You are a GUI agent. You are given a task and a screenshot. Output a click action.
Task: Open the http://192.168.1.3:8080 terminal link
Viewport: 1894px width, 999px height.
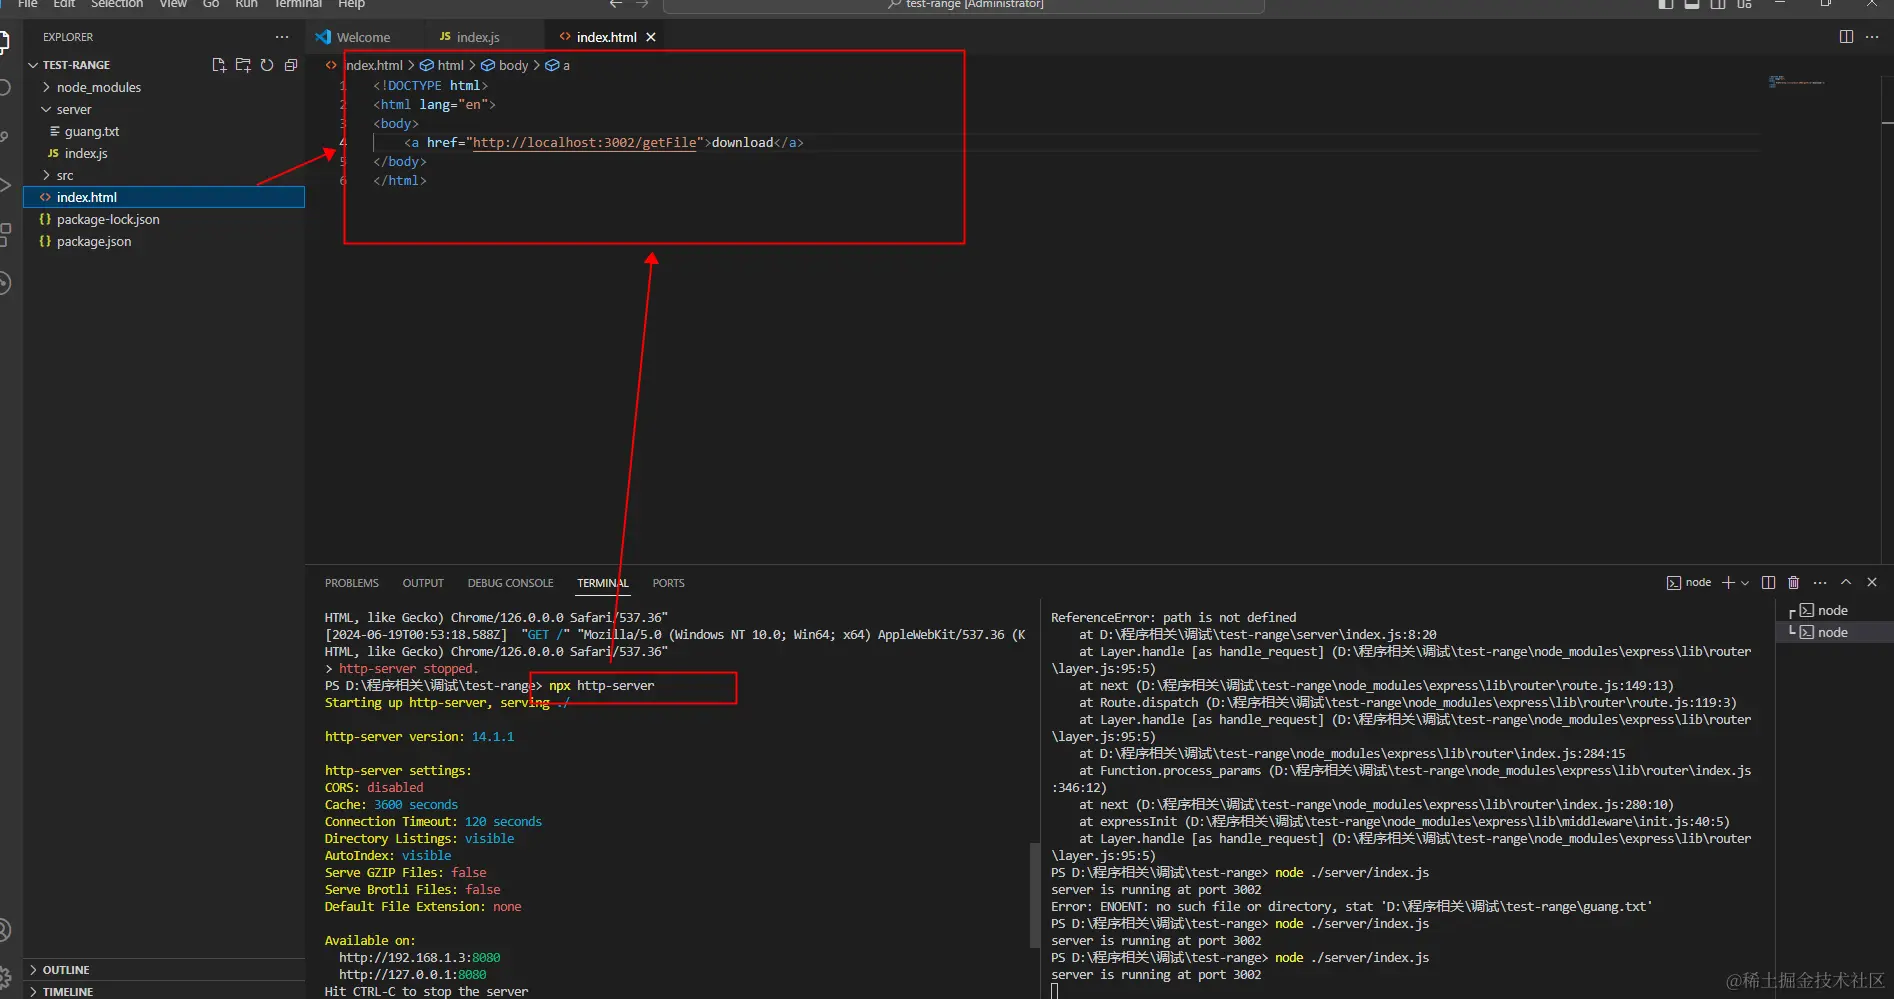point(419,958)
